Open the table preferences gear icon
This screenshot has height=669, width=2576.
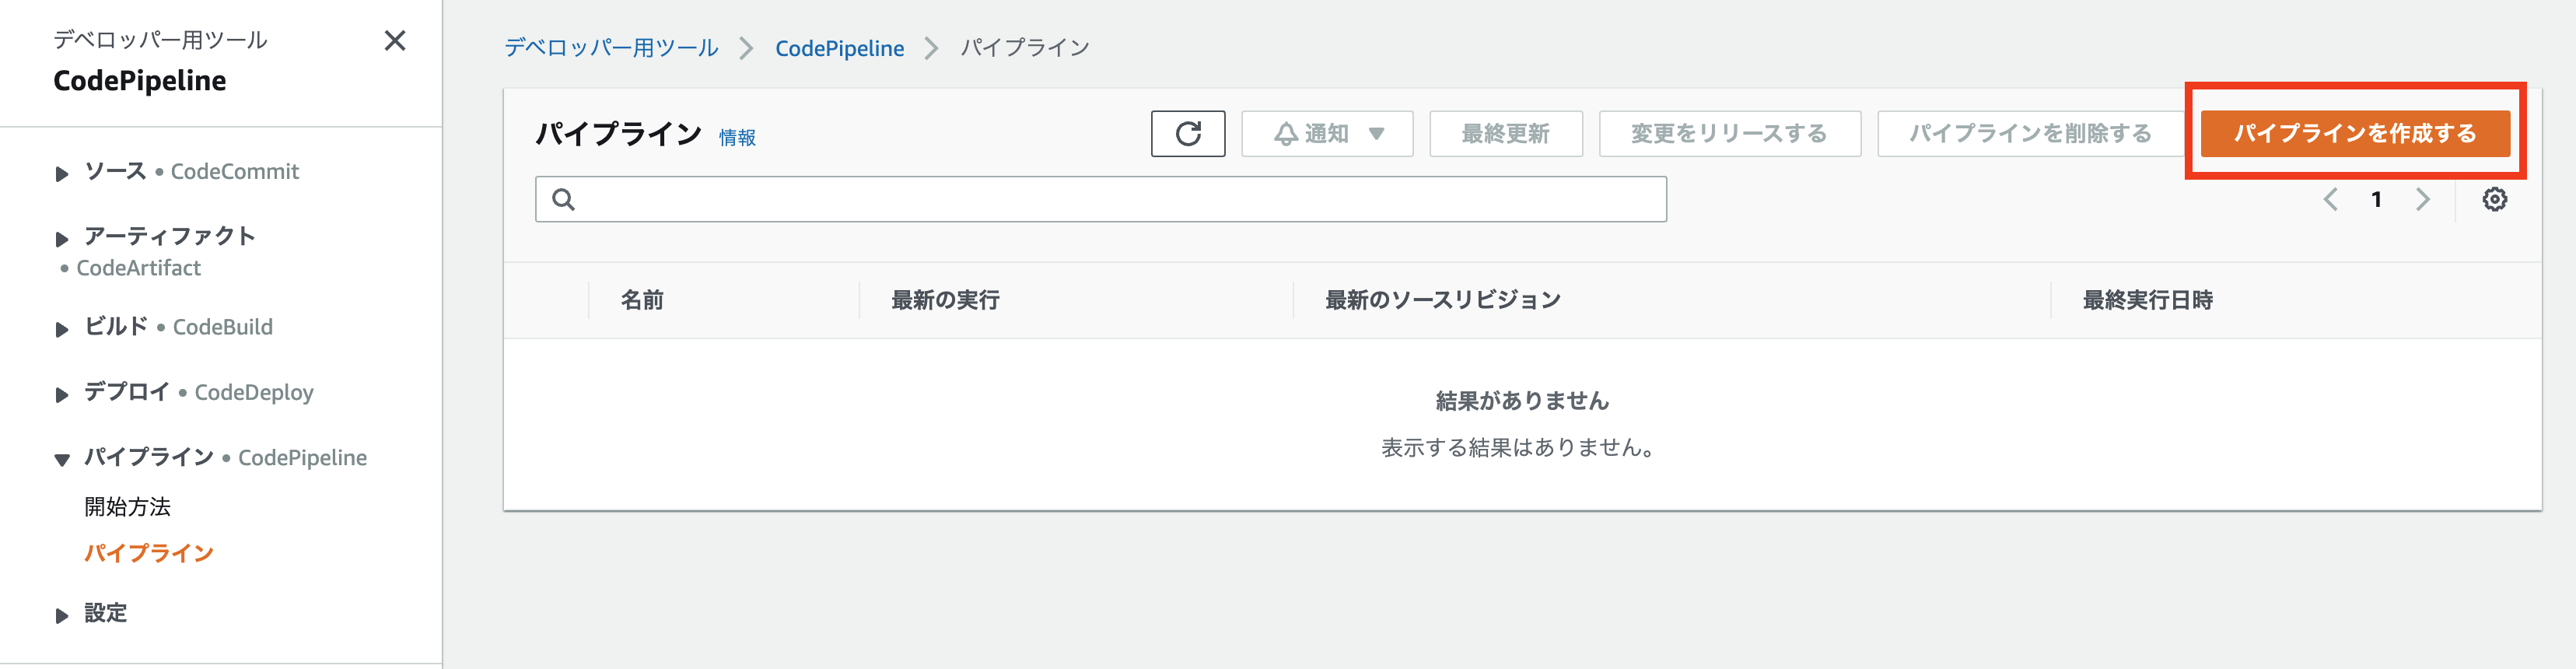pos(2494,199)
